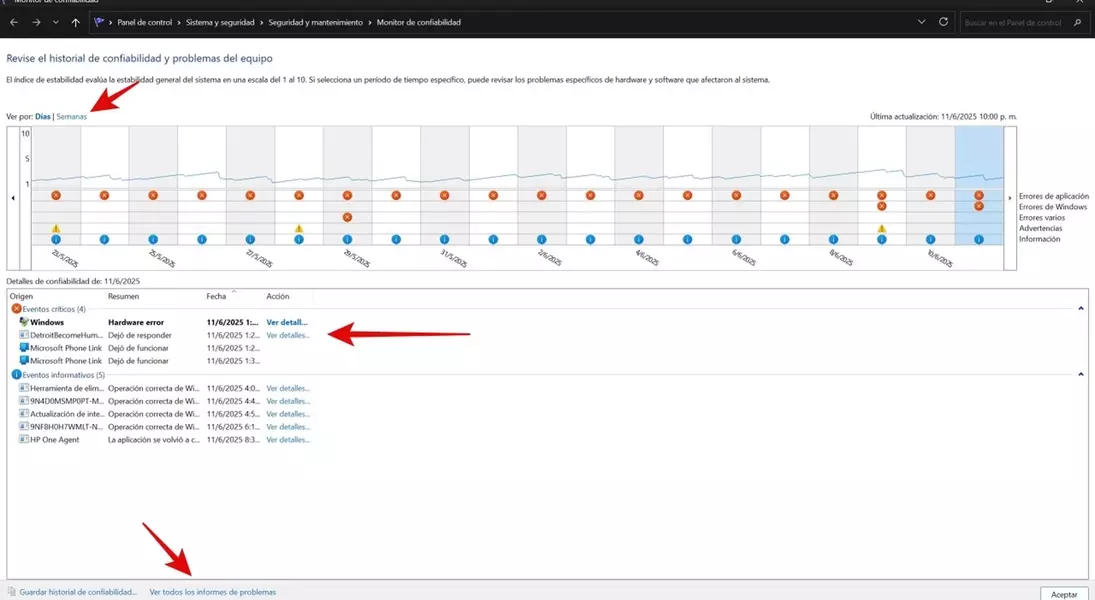
Task: Click the Windows hardware error icon in list
Action: click(x=24, y=322)
